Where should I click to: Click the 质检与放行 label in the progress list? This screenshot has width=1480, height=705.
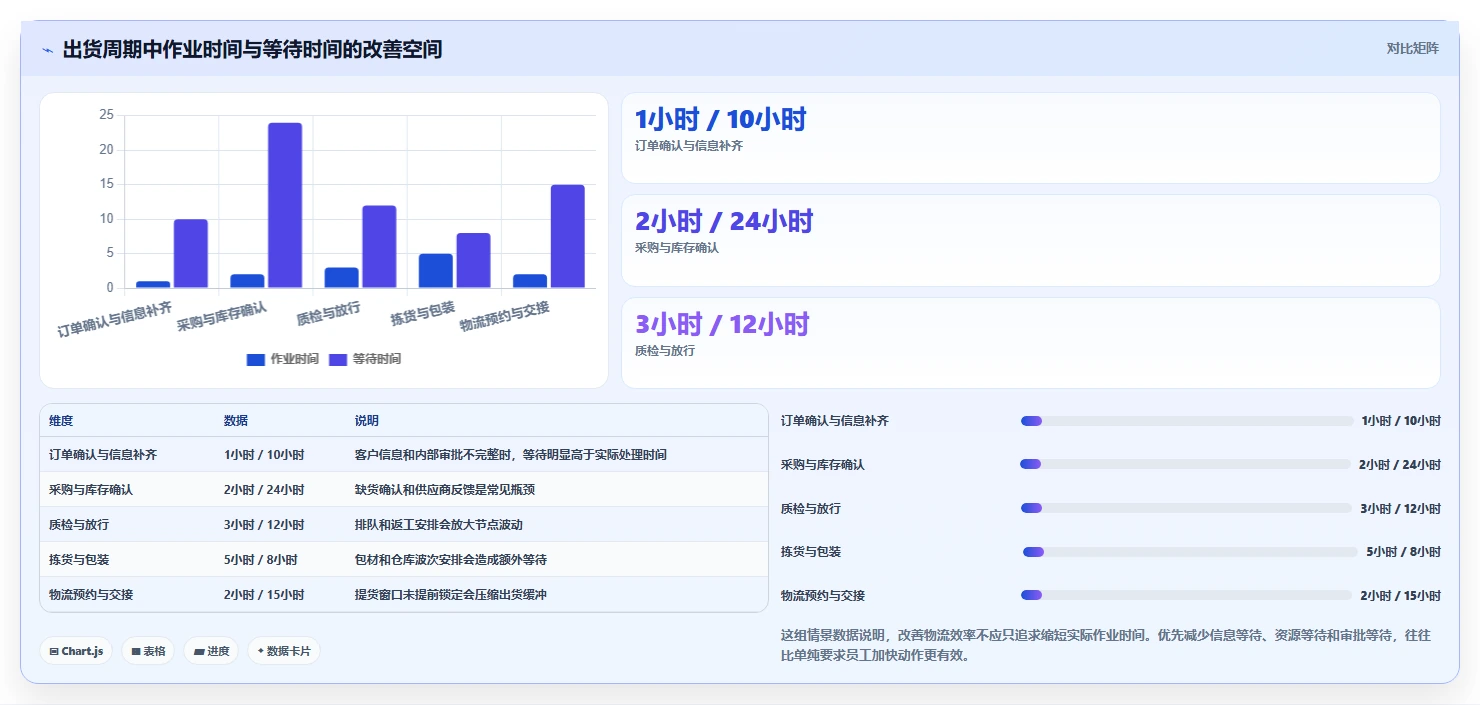click(x=811, y=508)
